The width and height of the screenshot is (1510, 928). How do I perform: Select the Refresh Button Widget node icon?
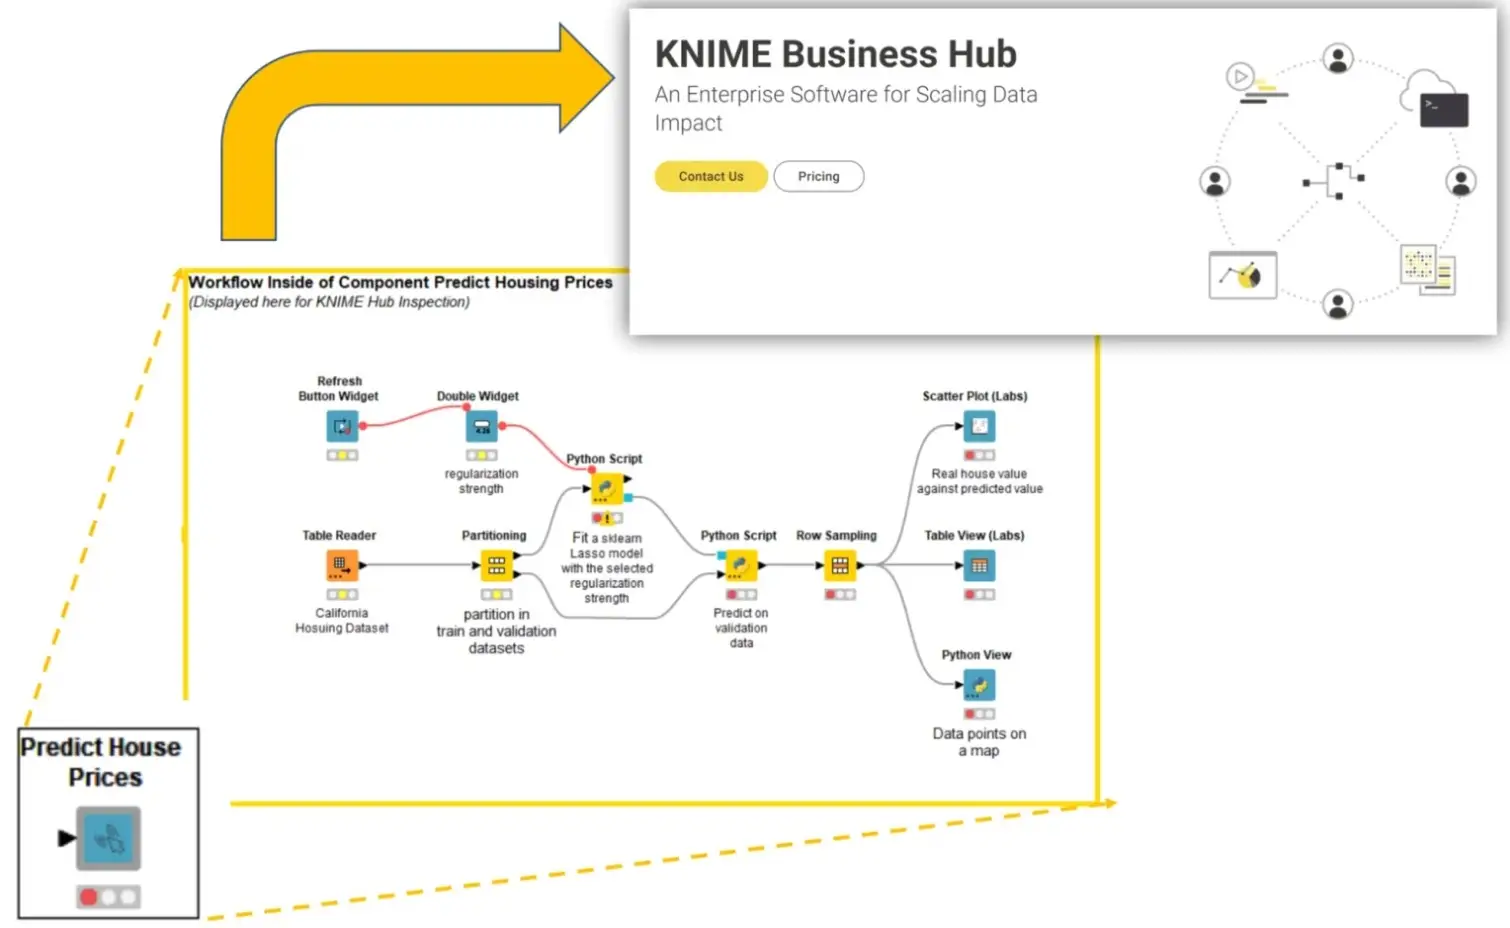(342, 427)
